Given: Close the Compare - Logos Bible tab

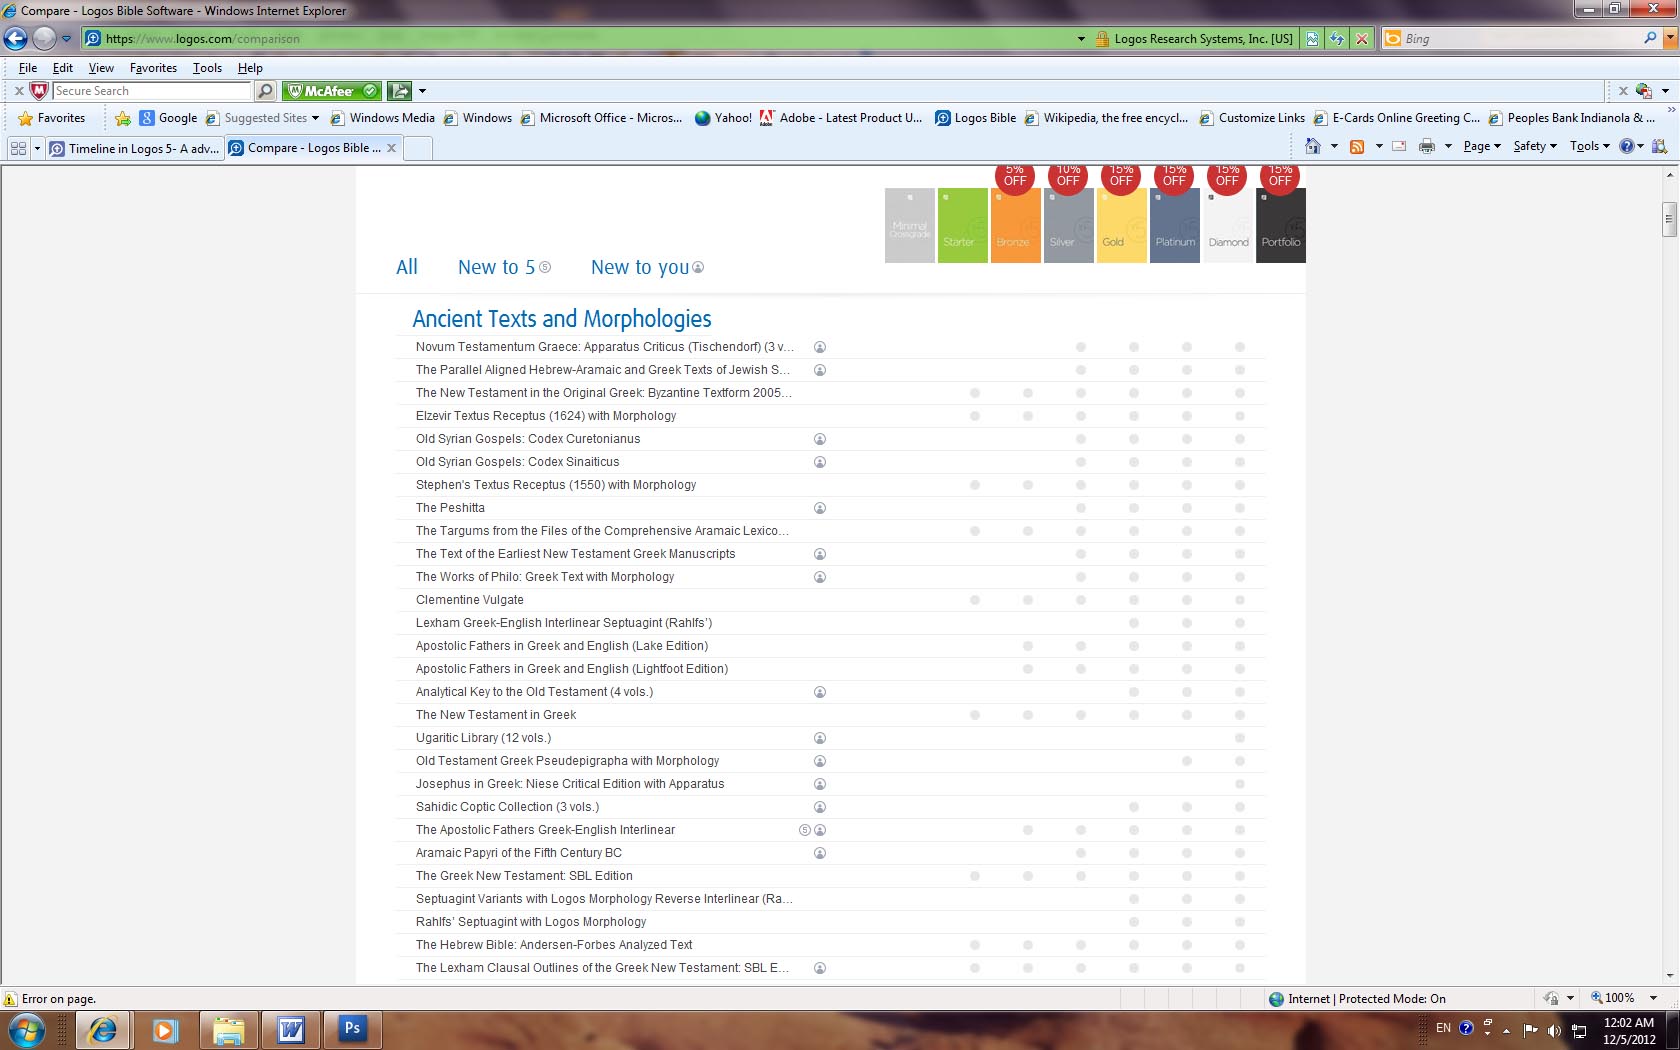Looking at the screenshot, I should 392,148.
